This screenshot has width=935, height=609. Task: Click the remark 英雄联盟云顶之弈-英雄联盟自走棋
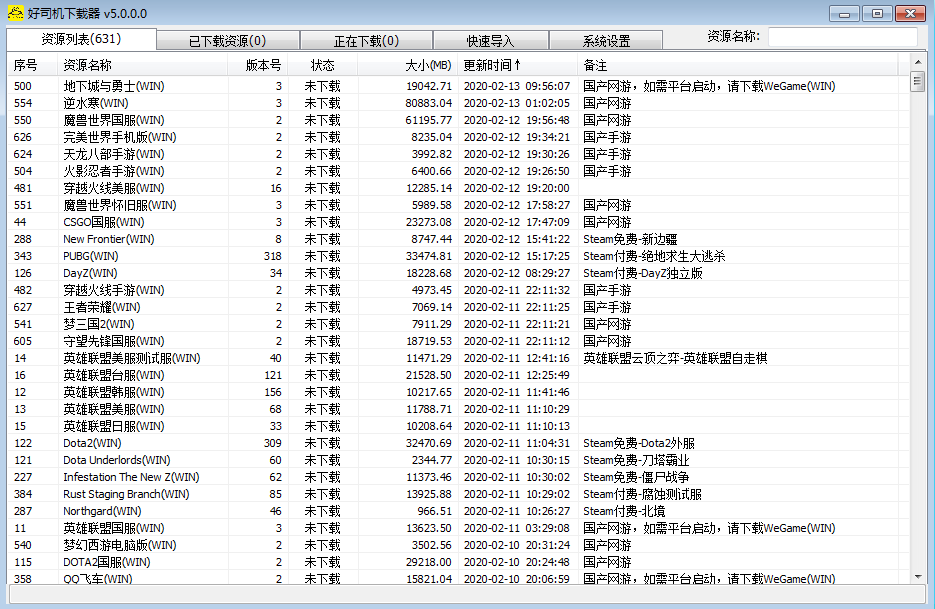pos(675,358)
